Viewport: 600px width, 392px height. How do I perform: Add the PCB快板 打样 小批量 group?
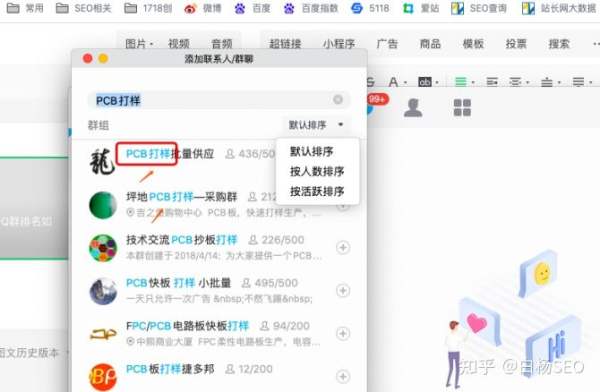coord(343,291)
